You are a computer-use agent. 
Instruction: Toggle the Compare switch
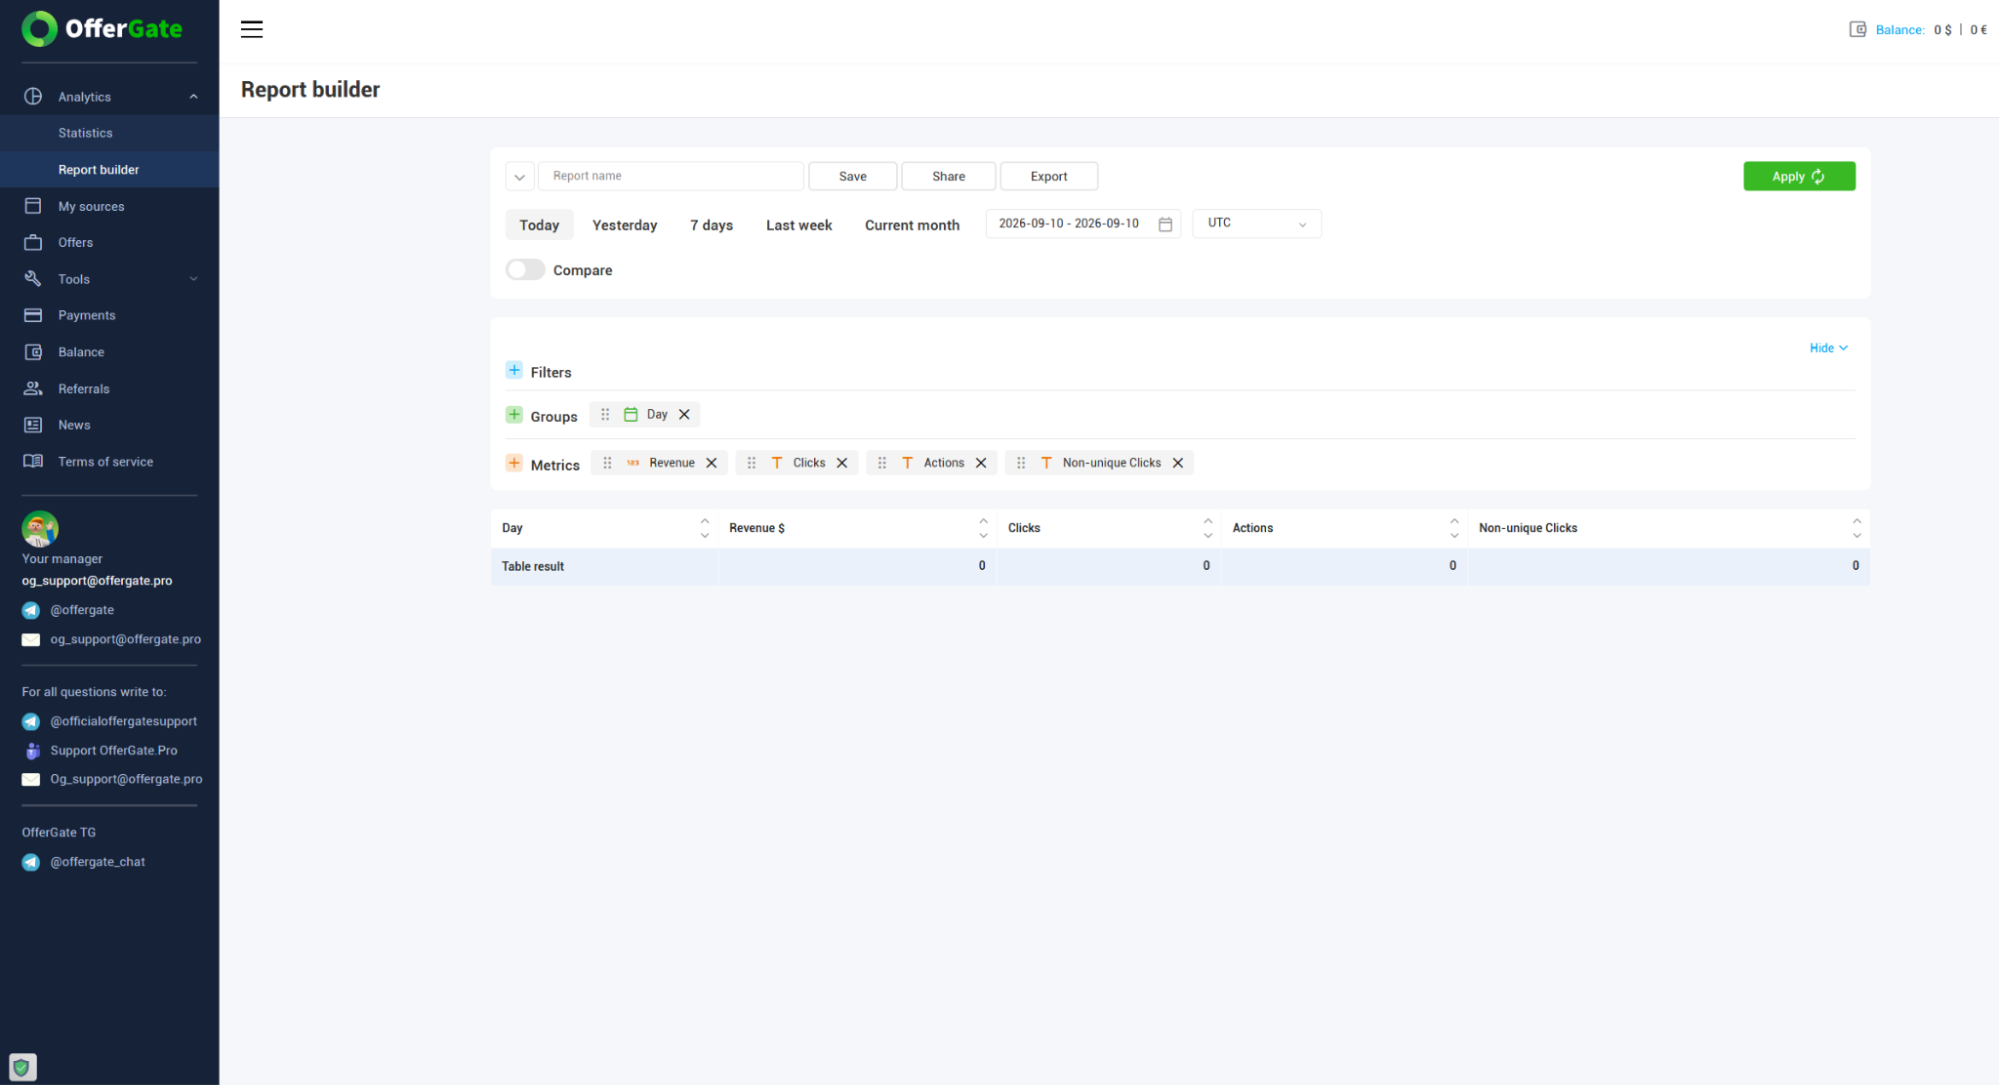[x=525, y=270]
